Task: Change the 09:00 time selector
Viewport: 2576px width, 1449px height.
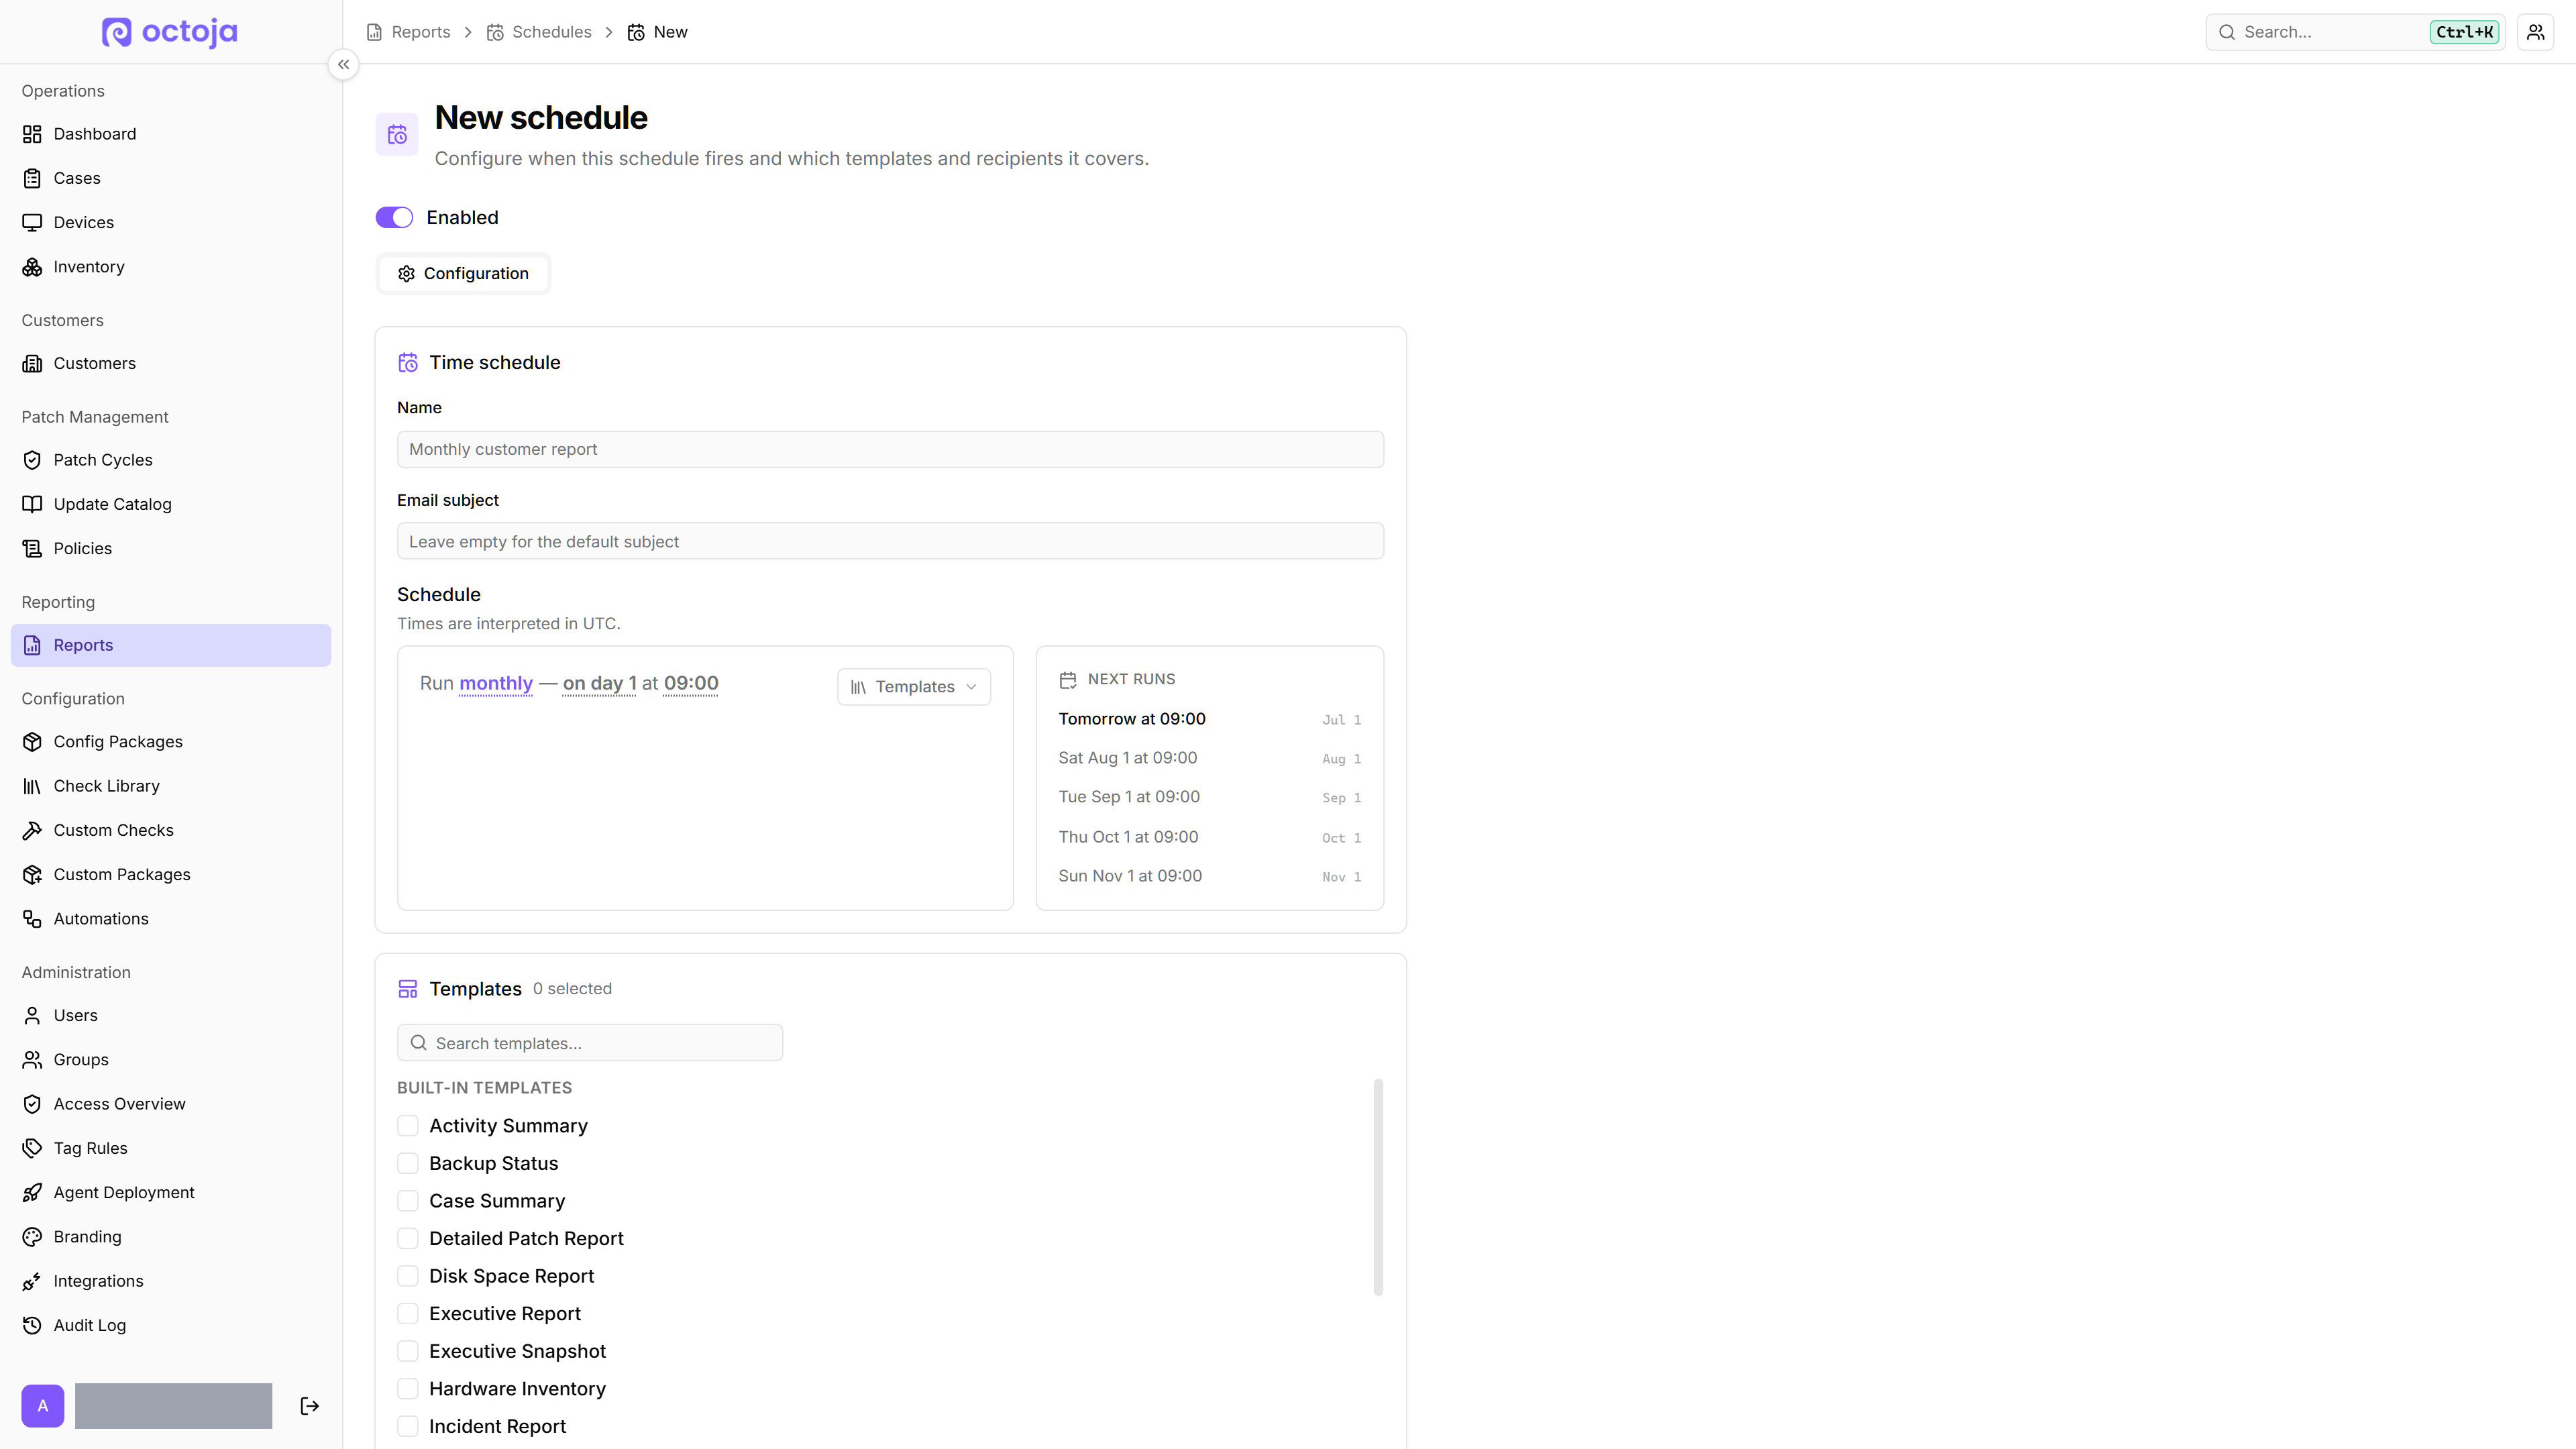Action: (691, 683)
